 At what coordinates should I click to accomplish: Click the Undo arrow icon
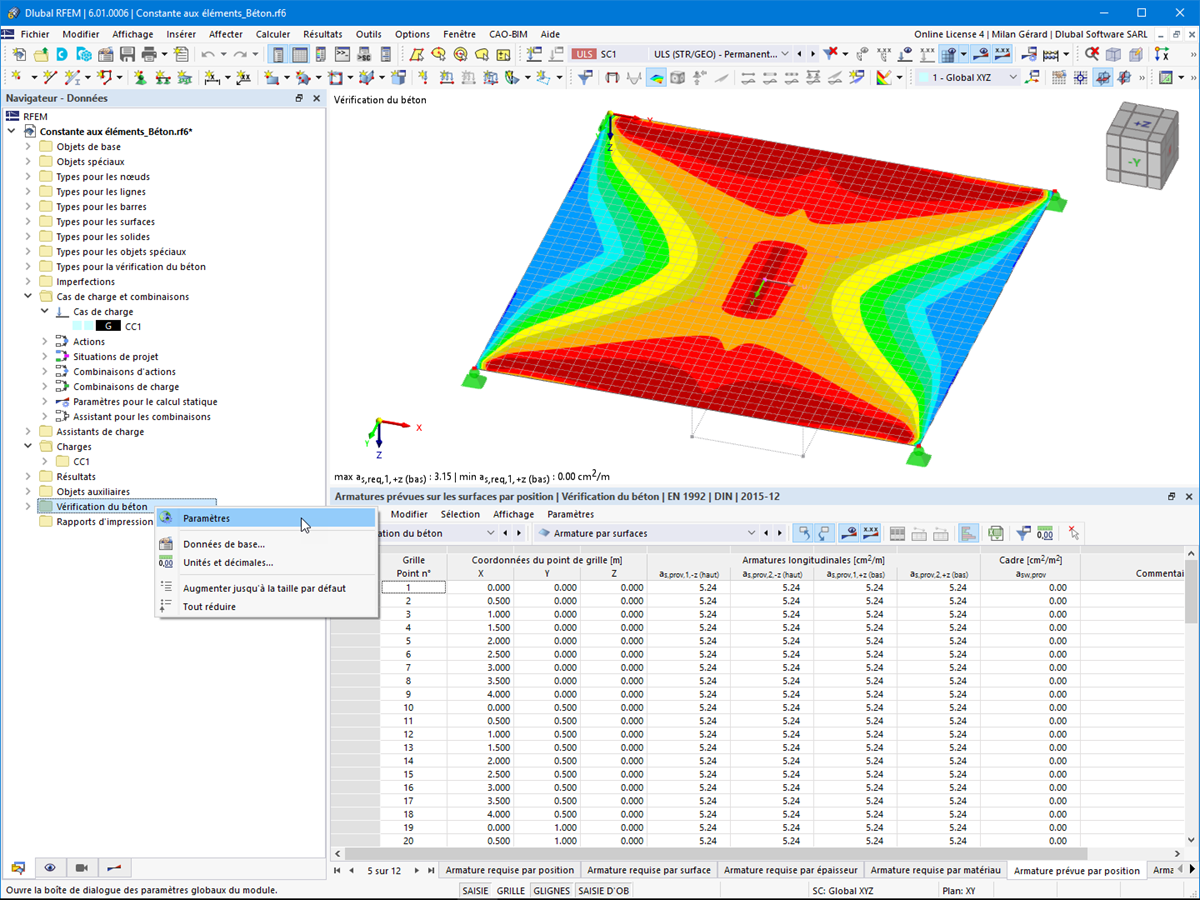[x=207, y=54]
